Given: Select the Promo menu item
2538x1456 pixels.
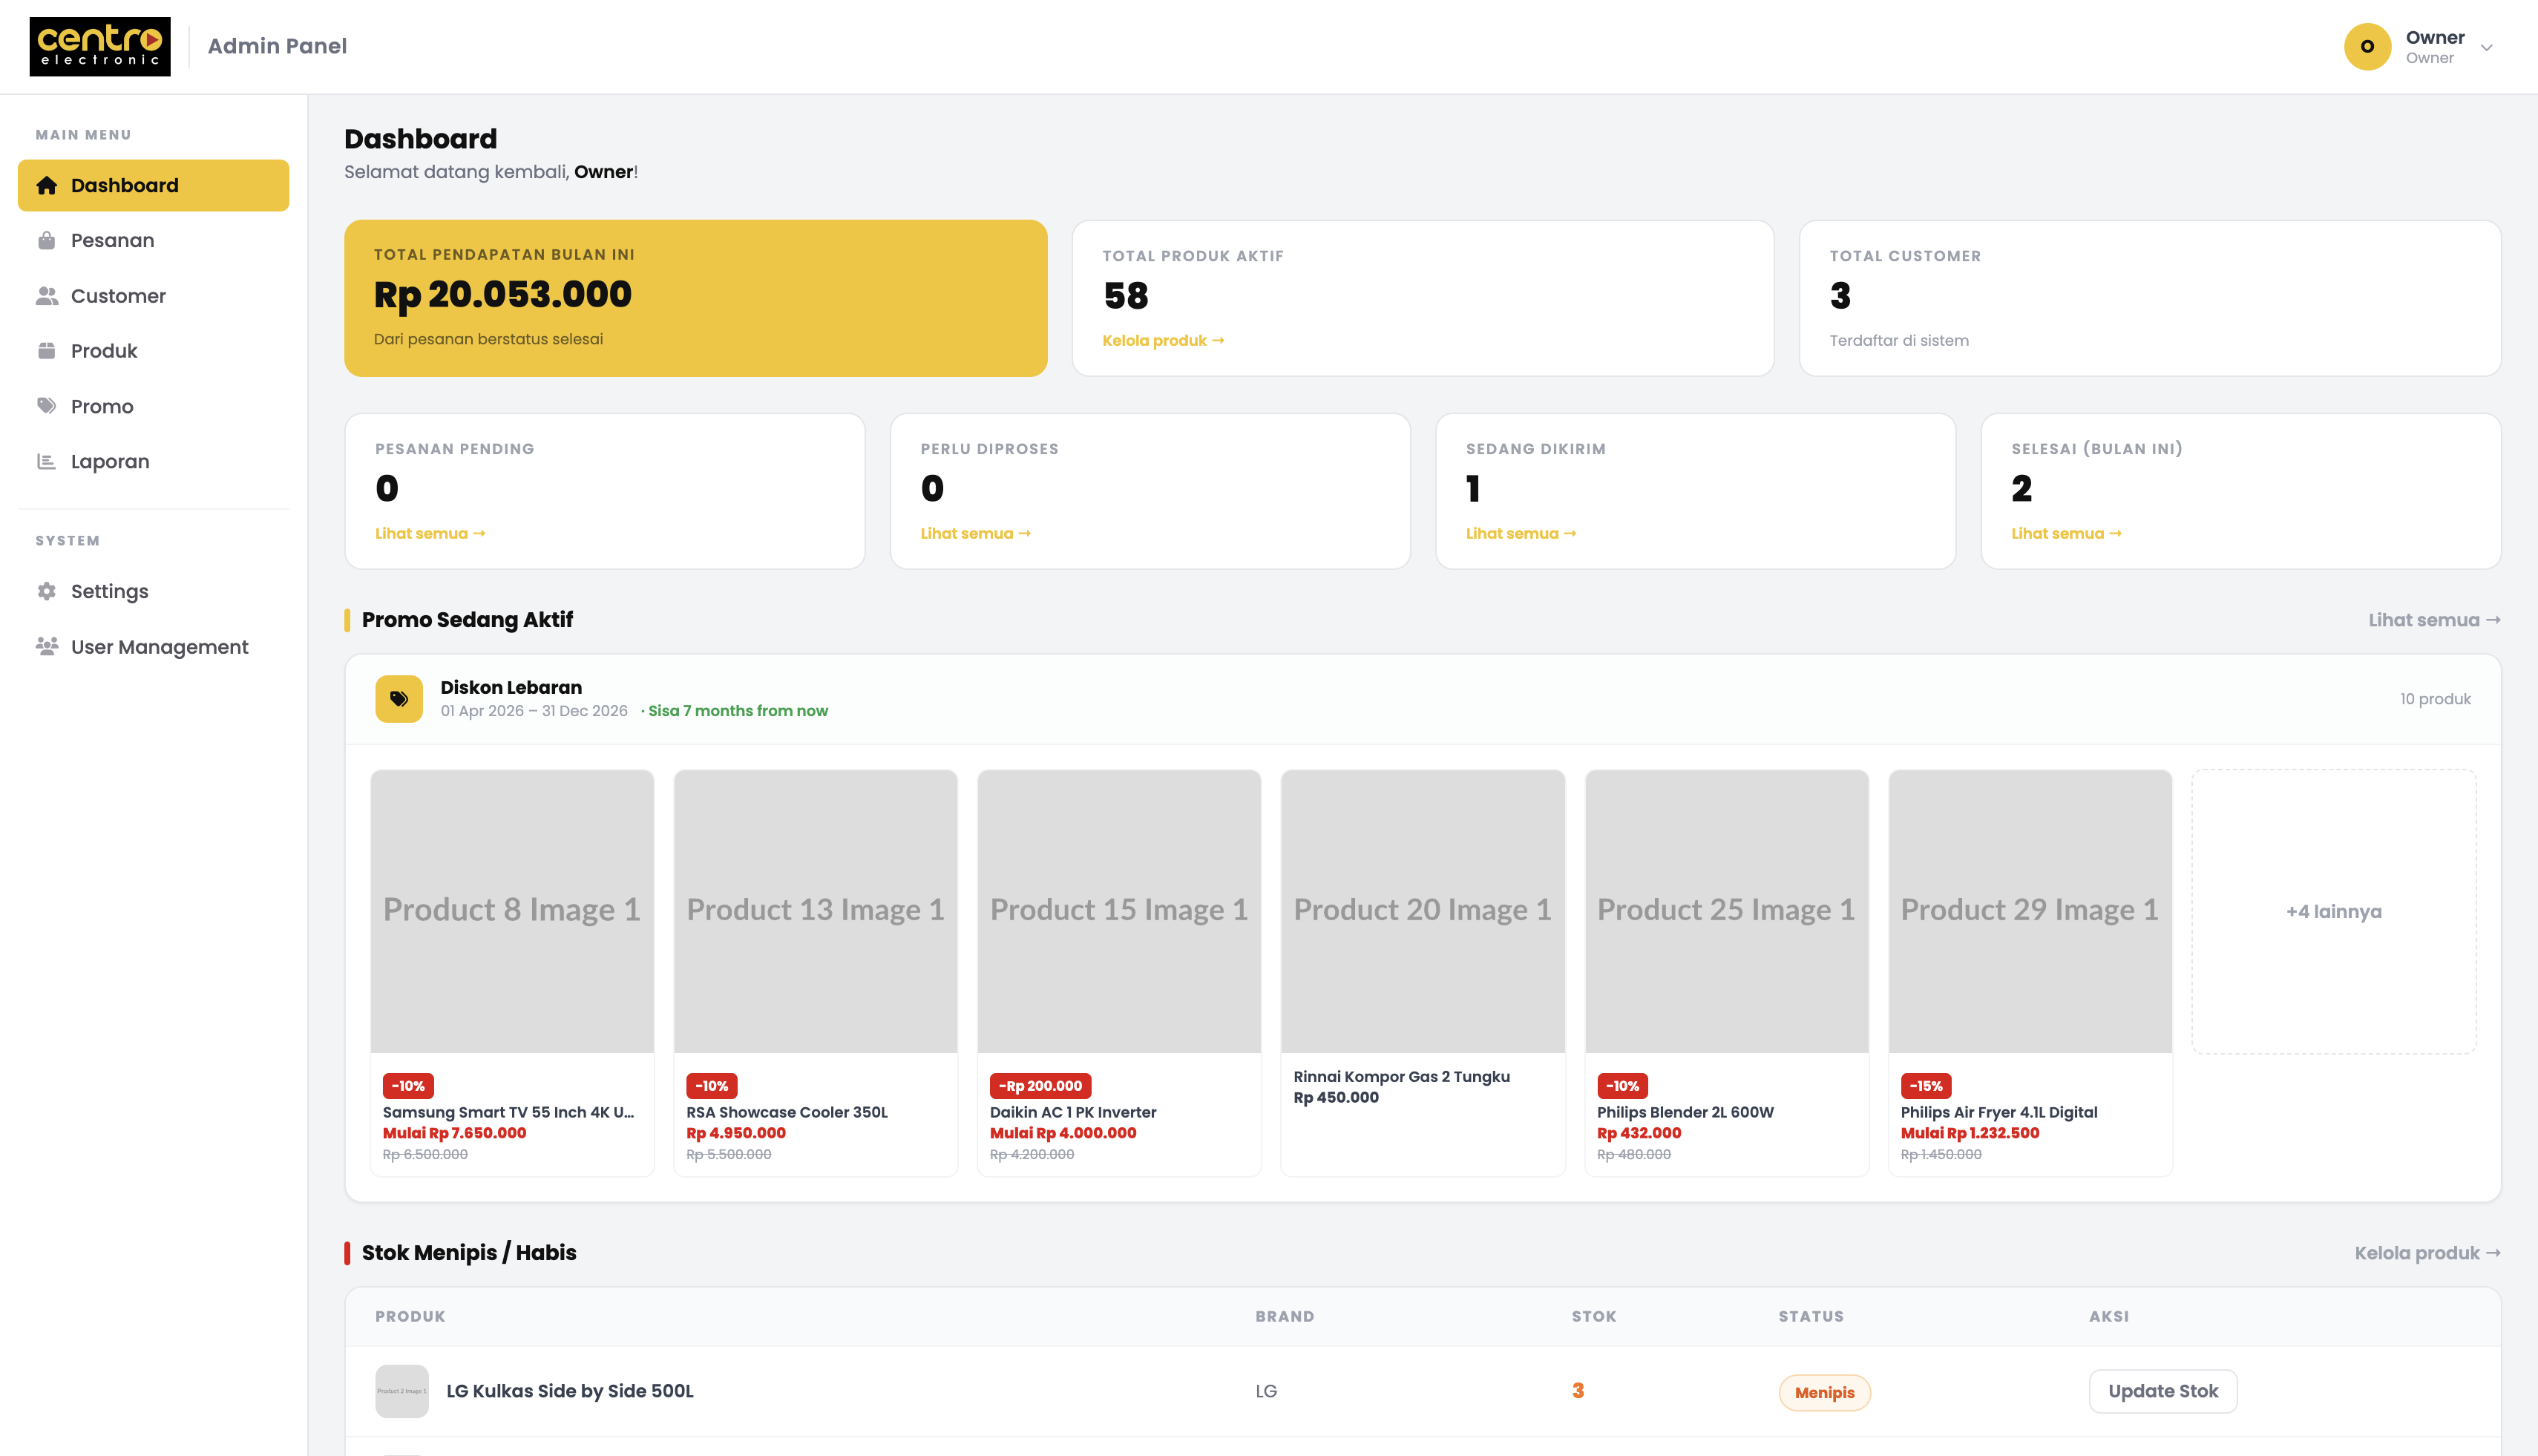Looking at the screenshot, I should (153, 406).
